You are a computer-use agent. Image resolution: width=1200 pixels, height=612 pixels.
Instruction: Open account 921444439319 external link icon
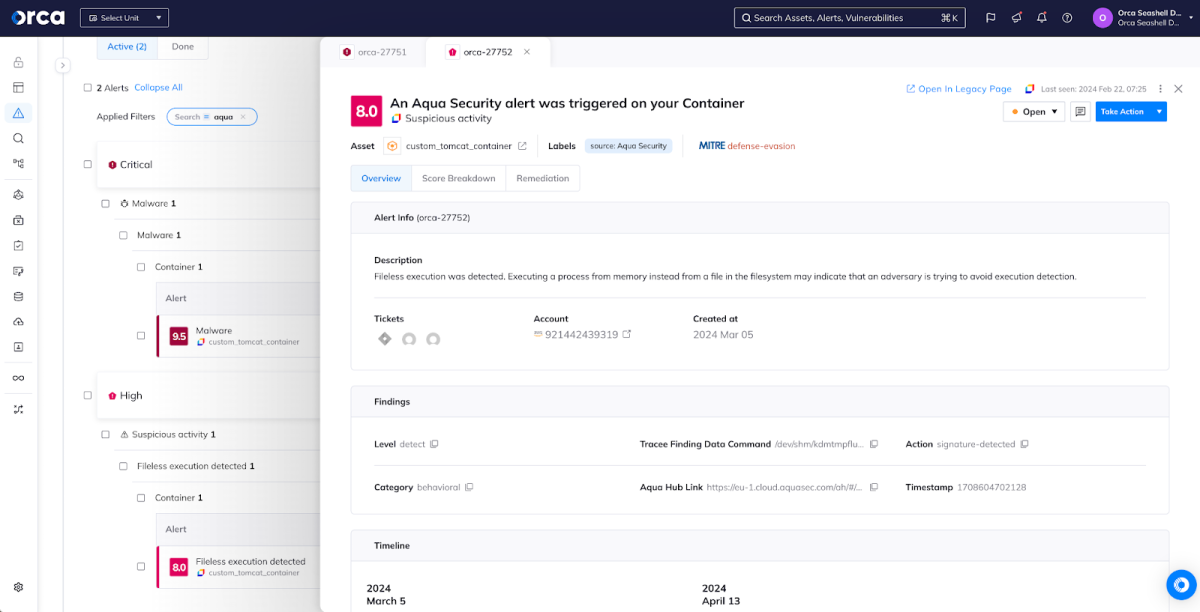(627, 334)
